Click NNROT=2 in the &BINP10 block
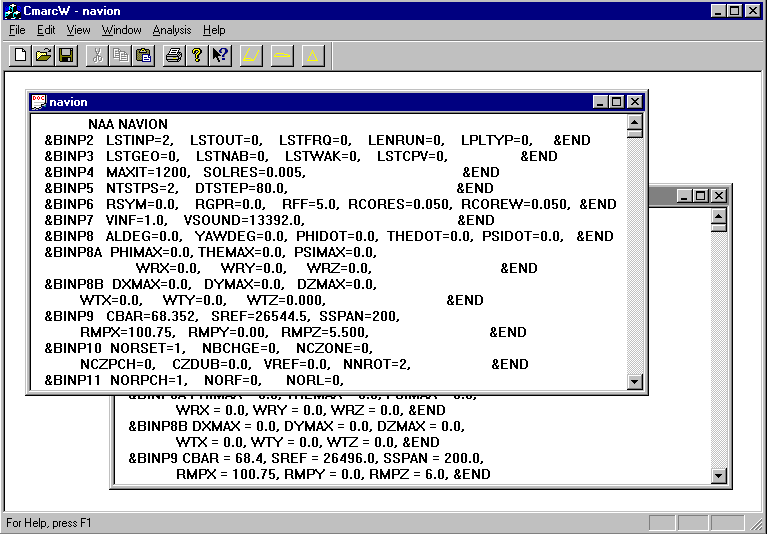This screenshot has width=767, height=534. coord(377,364)
